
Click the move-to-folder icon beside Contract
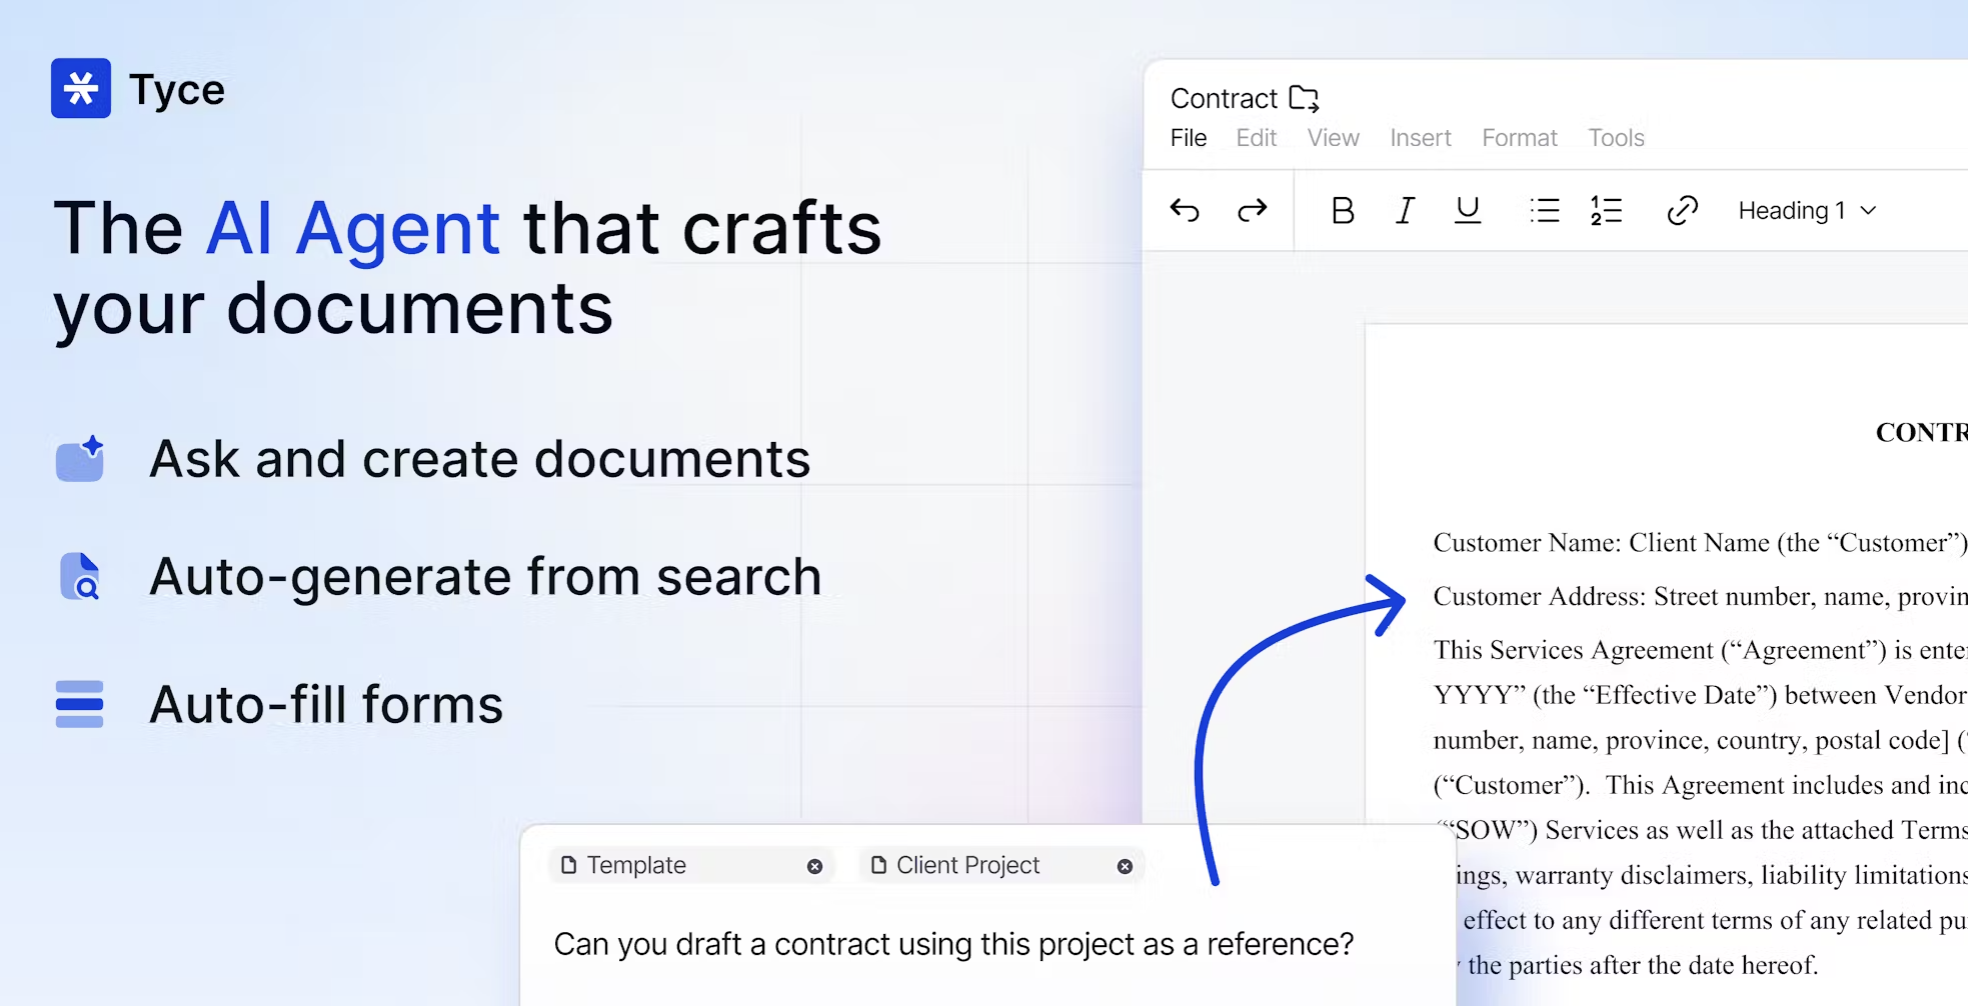[x=1304, y=98]
